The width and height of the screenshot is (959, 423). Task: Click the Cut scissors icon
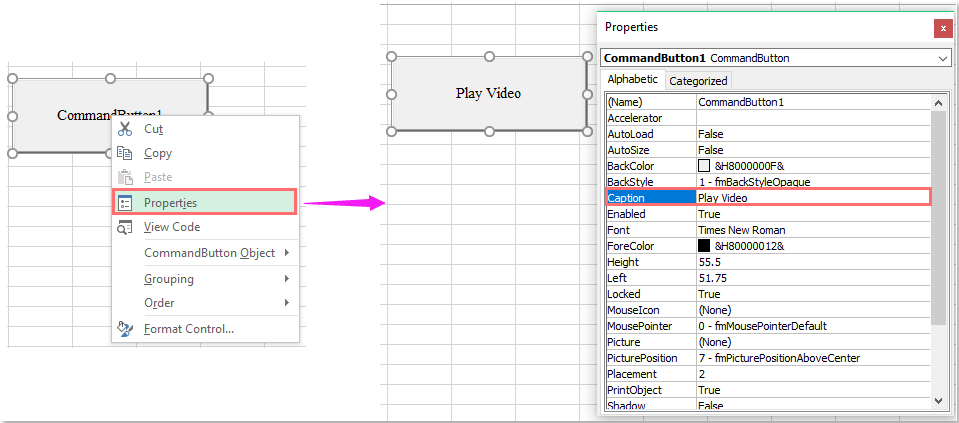[125, 129]
